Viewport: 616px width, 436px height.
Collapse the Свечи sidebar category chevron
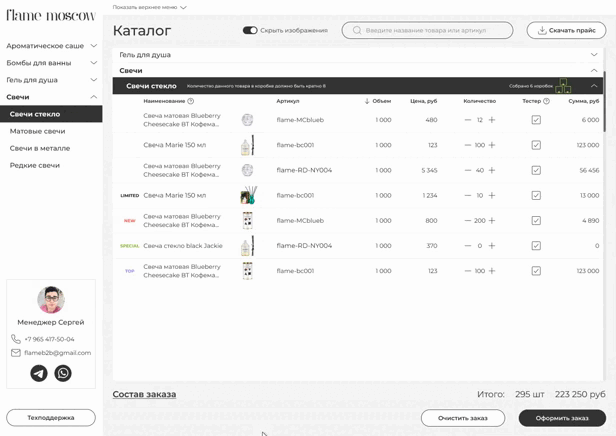click(x=94, y=97)
